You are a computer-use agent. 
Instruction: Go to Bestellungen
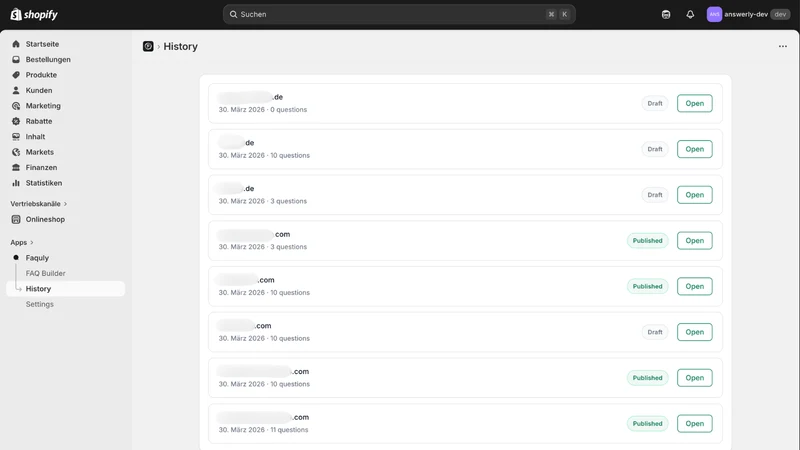point(48,59)
